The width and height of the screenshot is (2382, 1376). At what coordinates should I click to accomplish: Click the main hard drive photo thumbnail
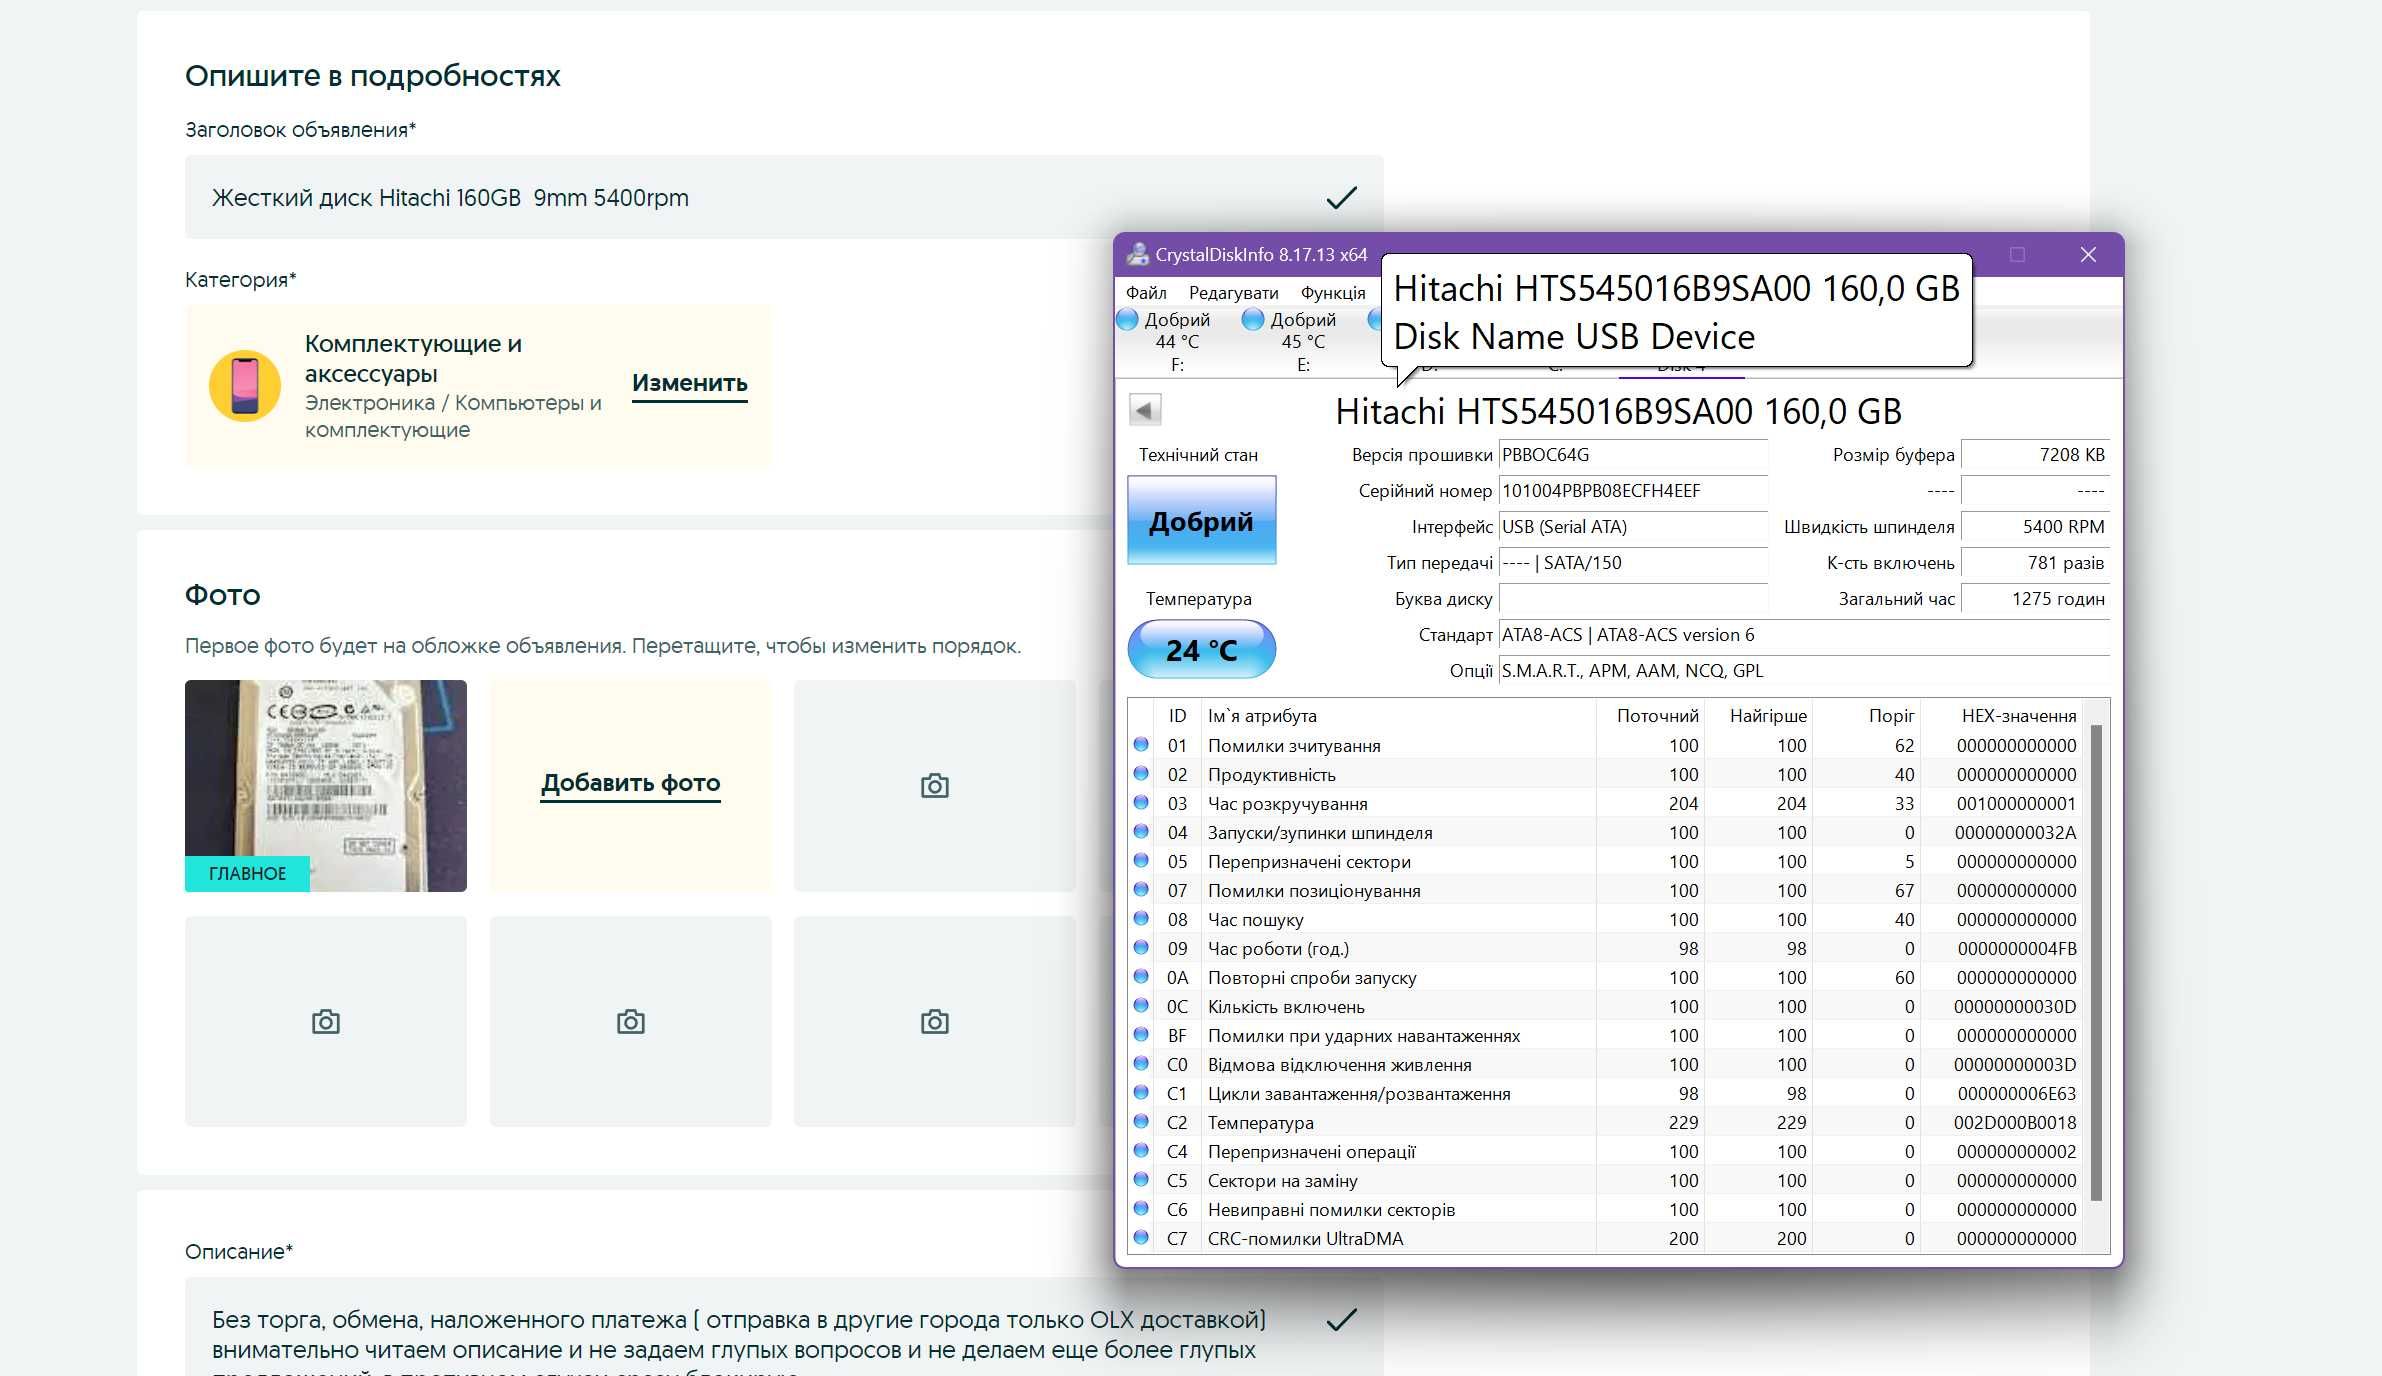pos(325,785)
